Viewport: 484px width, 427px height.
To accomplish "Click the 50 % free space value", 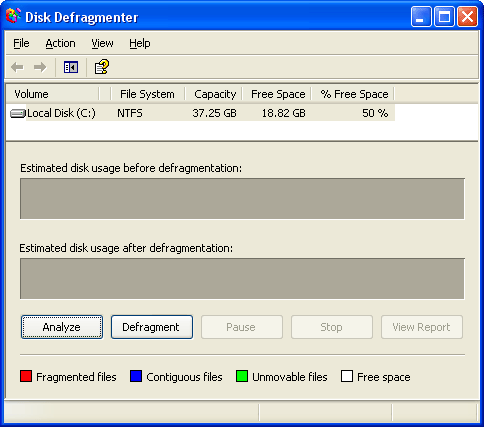I will [375, 113].
